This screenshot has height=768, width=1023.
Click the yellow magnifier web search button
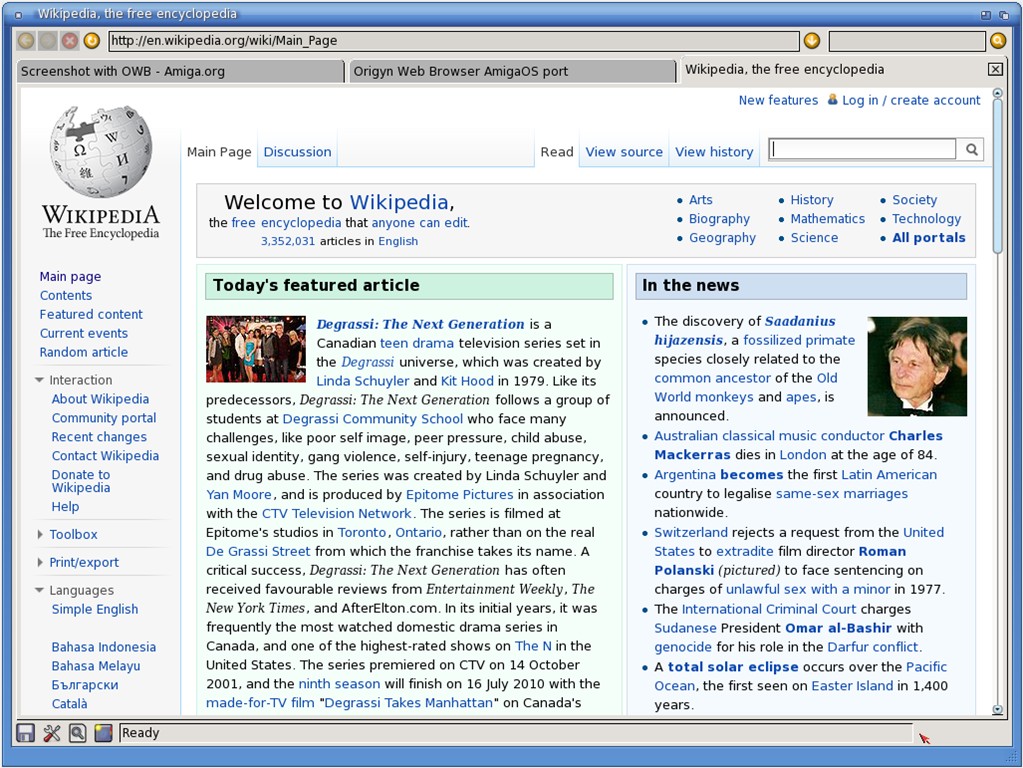point(998,40)
